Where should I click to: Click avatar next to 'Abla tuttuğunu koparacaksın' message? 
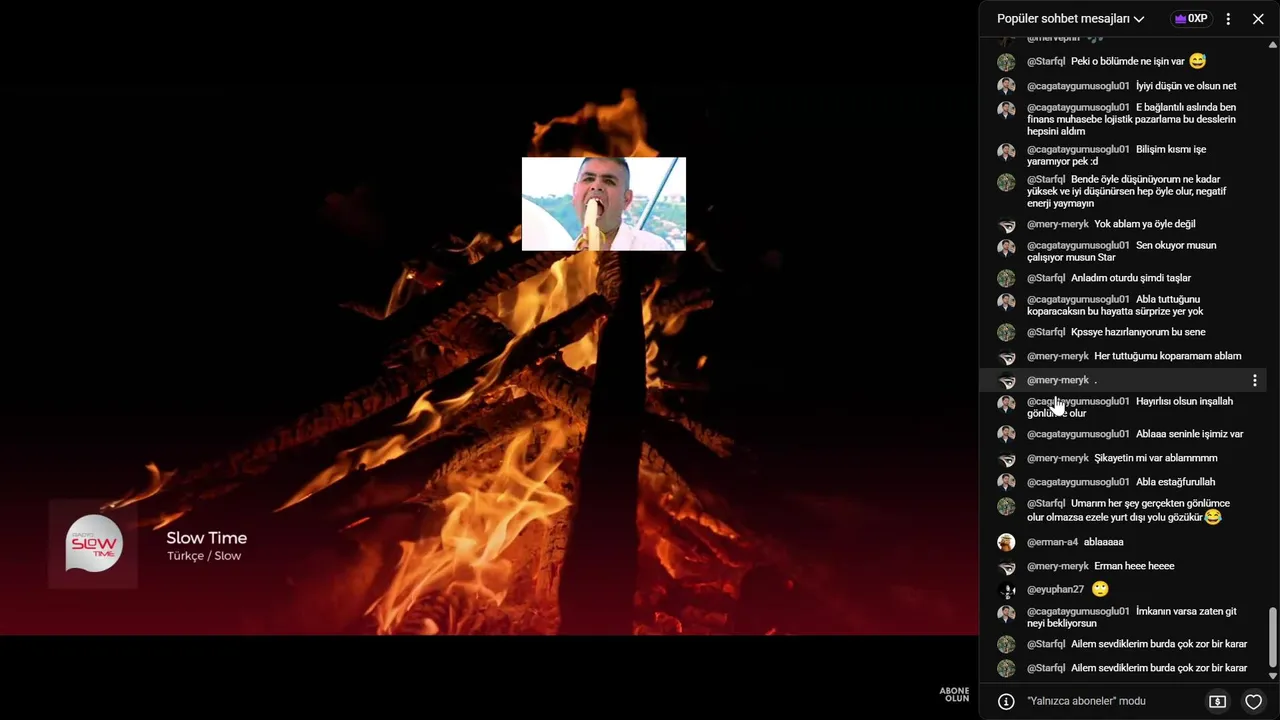click(x=1006, y=302)
